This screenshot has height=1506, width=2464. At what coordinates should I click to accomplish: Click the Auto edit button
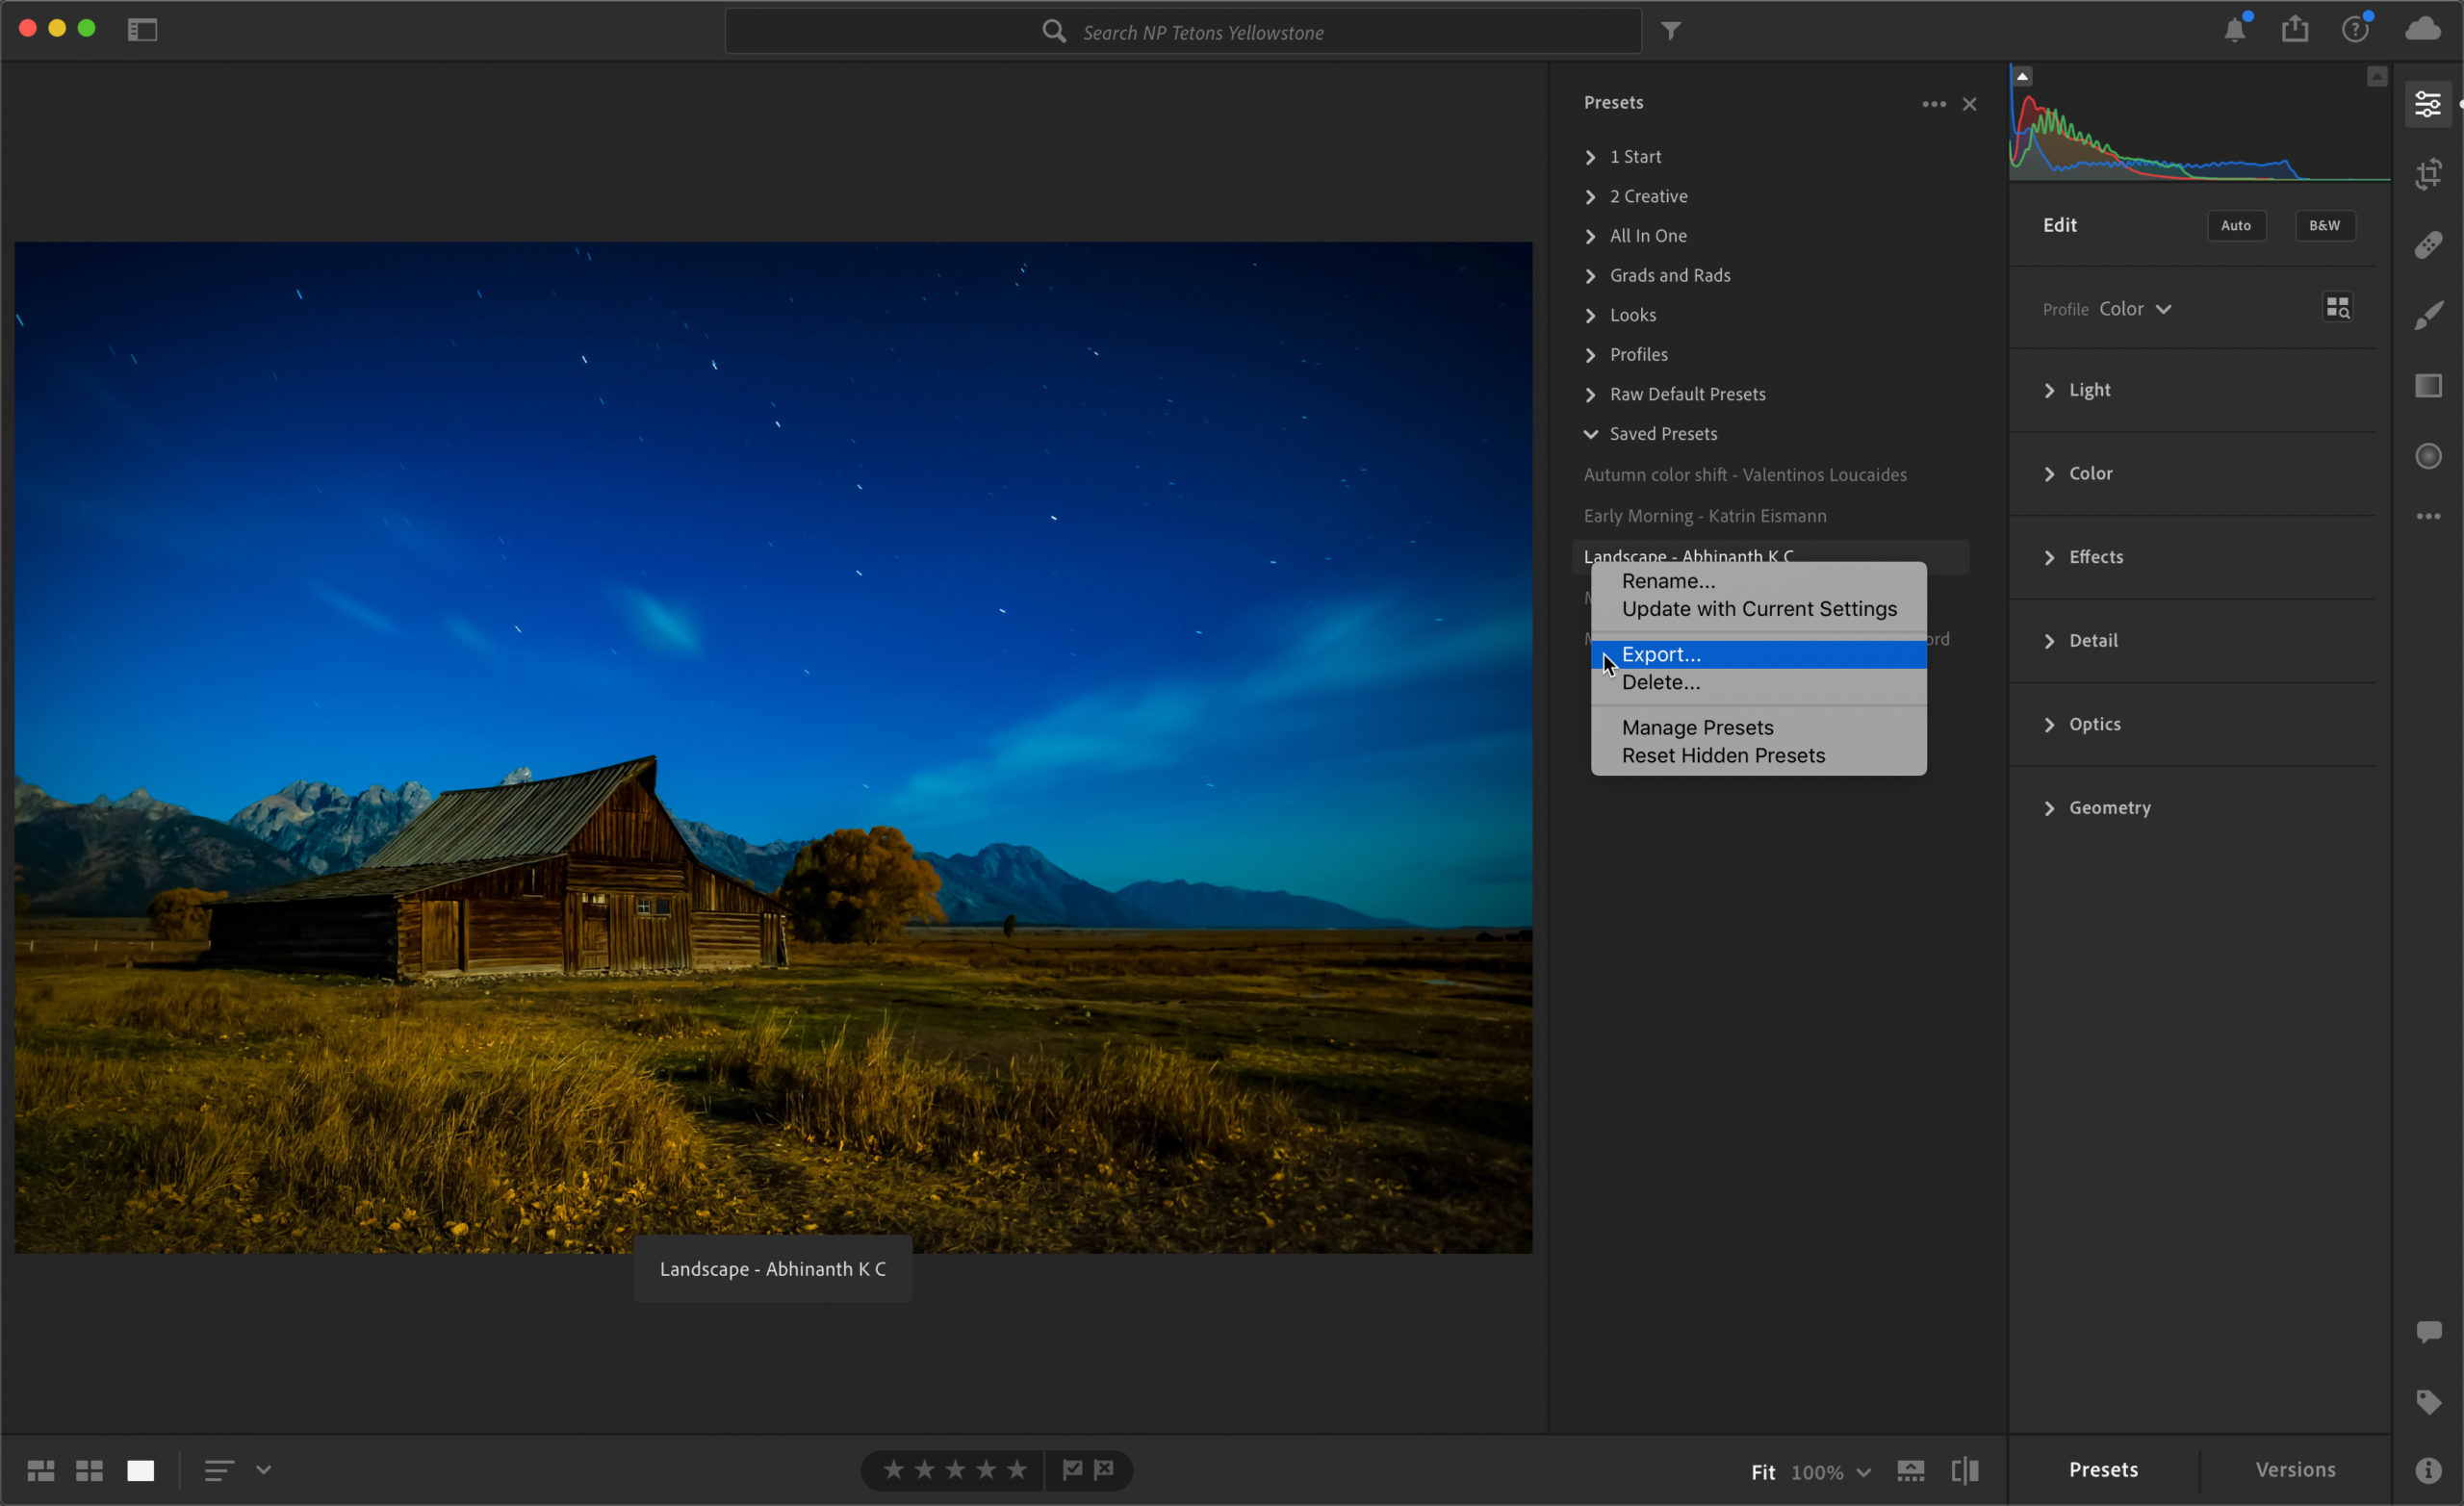pyautogui.click(x=2237, y=225)
